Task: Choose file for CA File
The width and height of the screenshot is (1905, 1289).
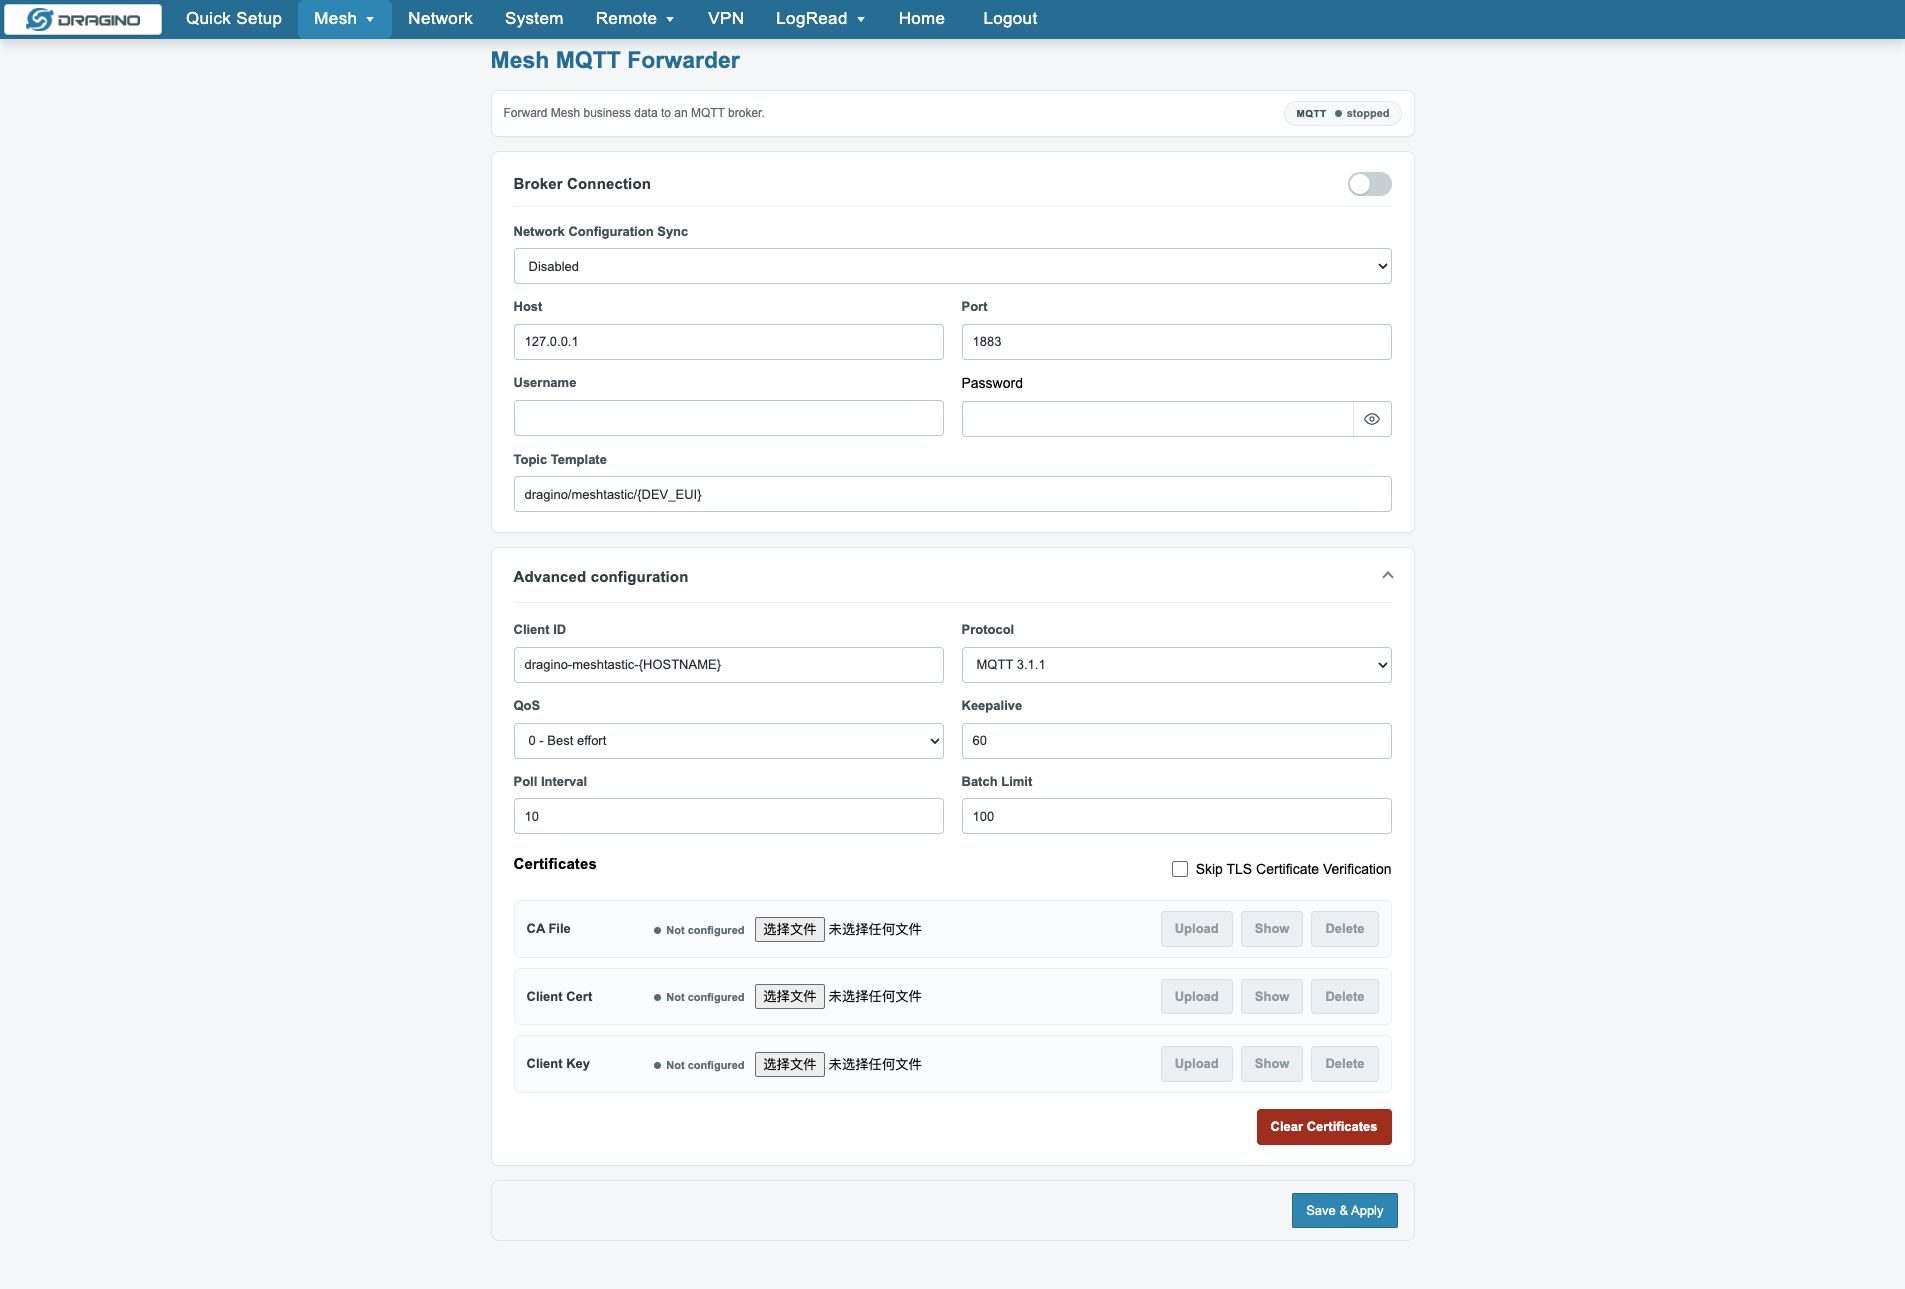Action: coord(789,929)
